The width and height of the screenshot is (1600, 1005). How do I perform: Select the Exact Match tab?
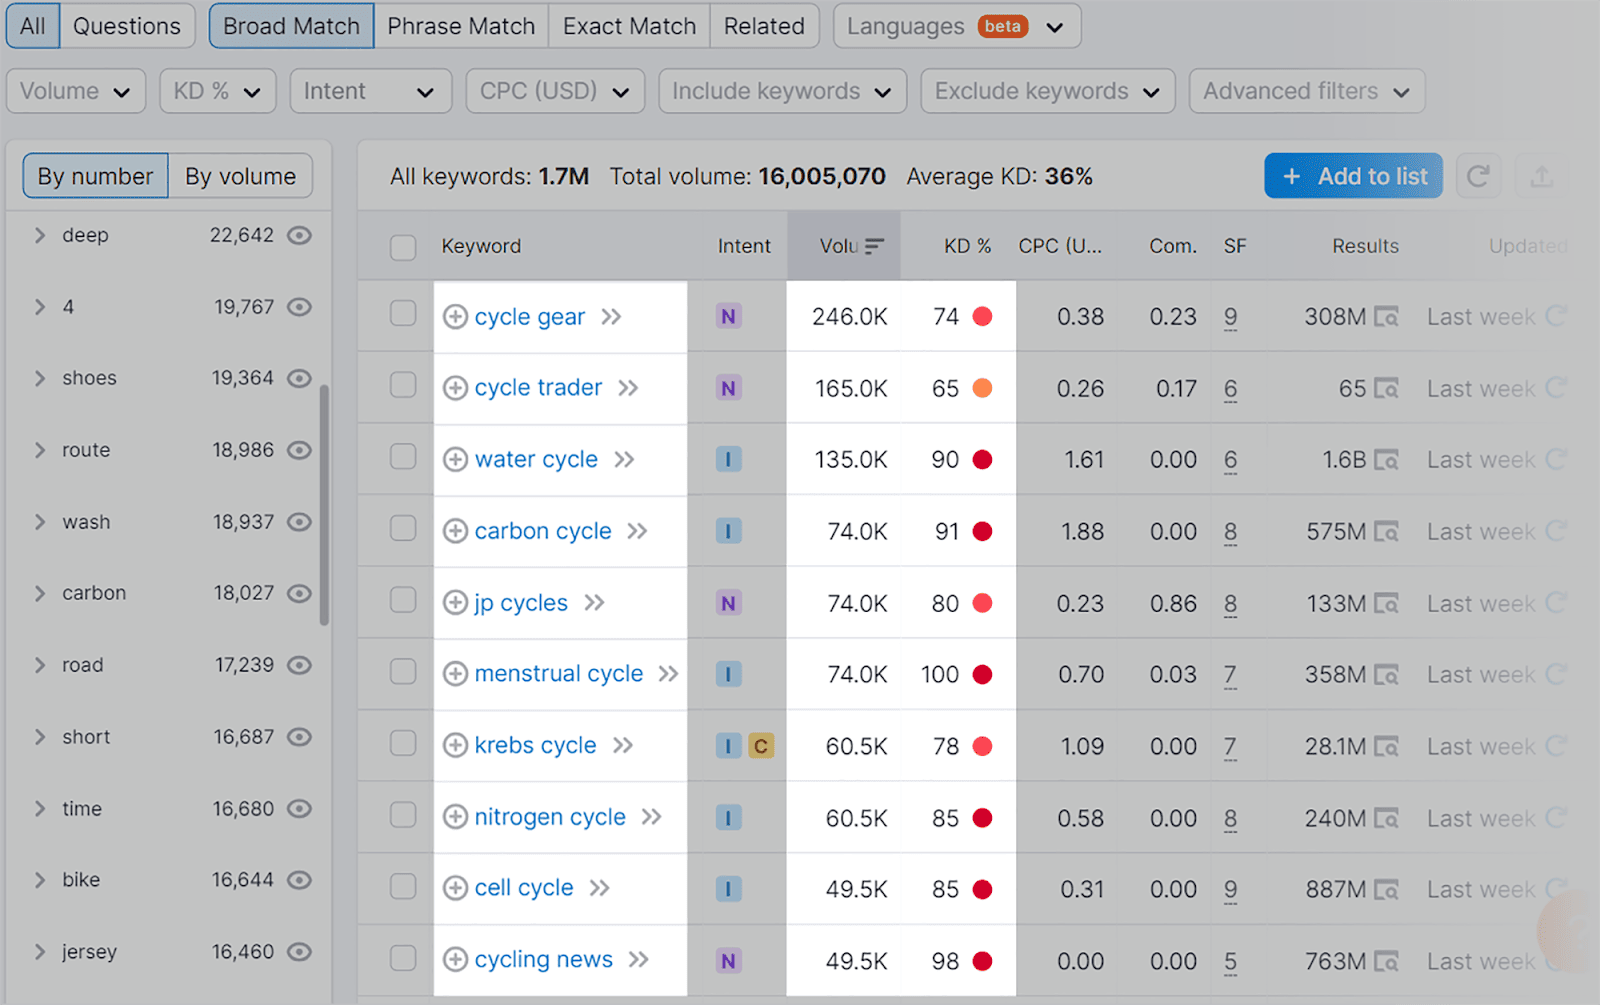pos(629,26)
